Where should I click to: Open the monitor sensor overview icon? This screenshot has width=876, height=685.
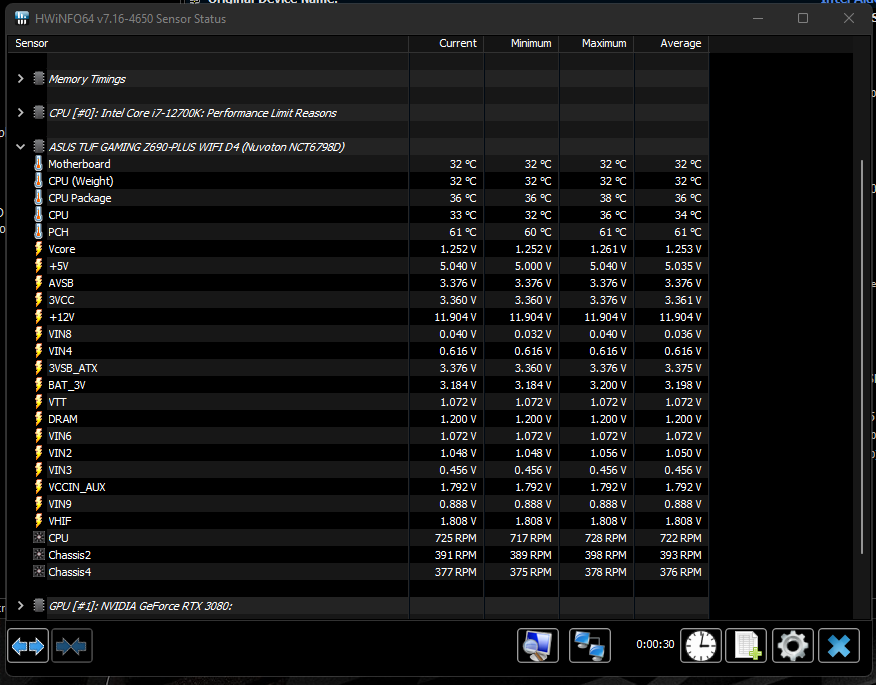(x=537, y=646)
